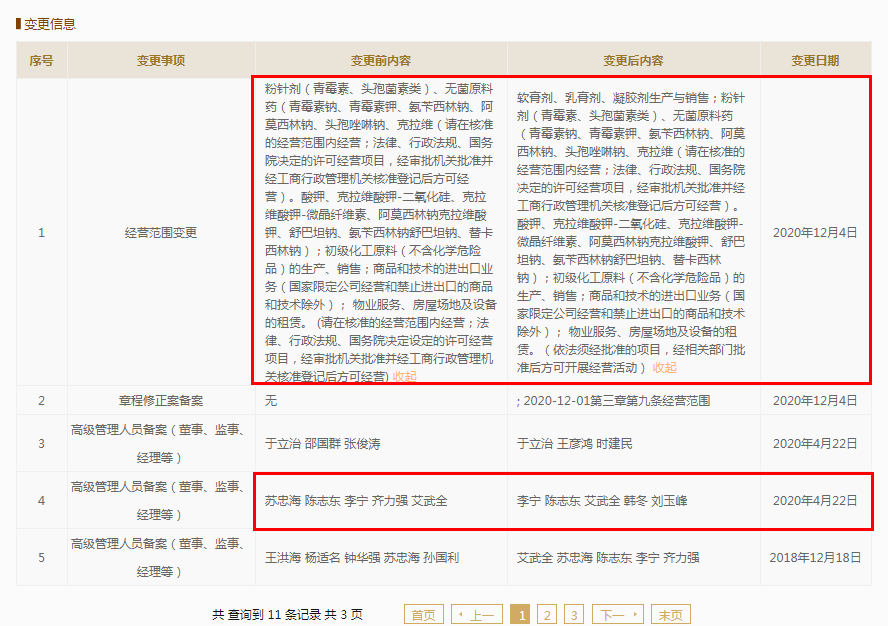Select row 5 高级管理人员备案 item cell
Viewport: 888px width, 626px height.
point(161,557)
